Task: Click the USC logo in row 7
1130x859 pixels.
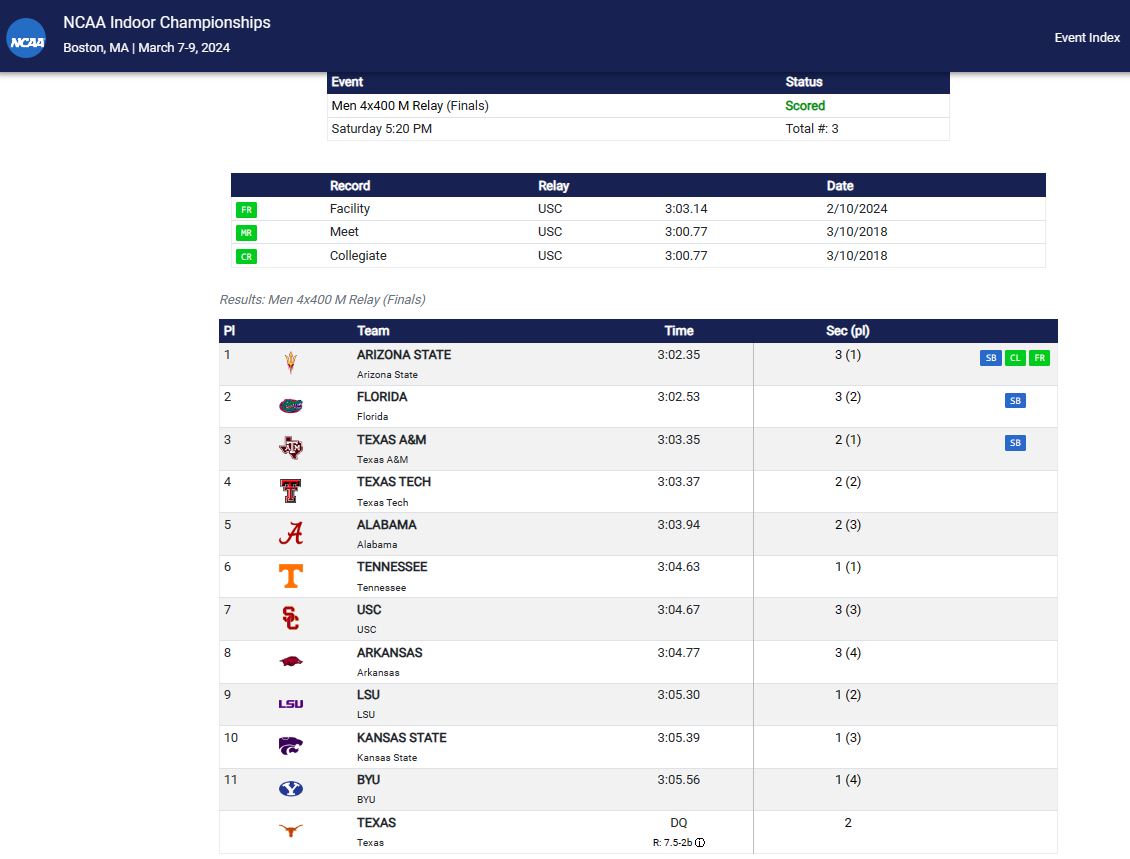Action: pos(291,618)
